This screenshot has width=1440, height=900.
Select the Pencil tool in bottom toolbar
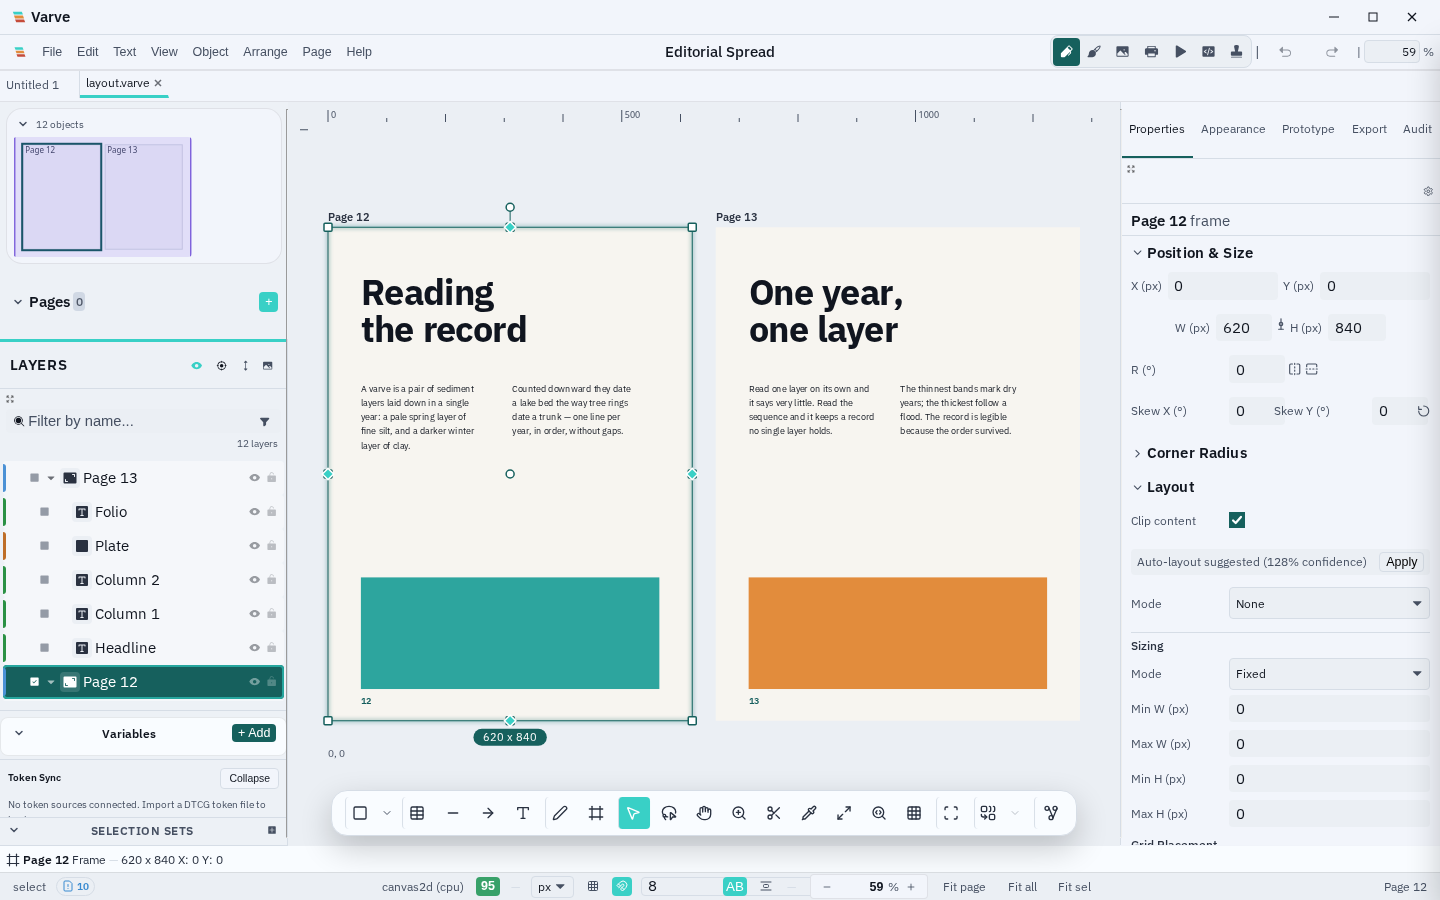(x=560, y=813)
